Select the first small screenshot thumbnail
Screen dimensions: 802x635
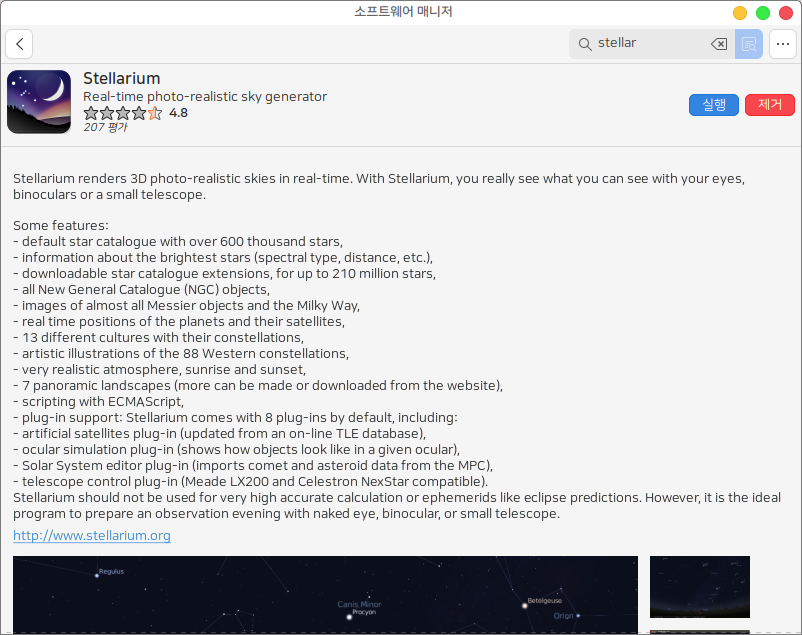tap(699, 587)
